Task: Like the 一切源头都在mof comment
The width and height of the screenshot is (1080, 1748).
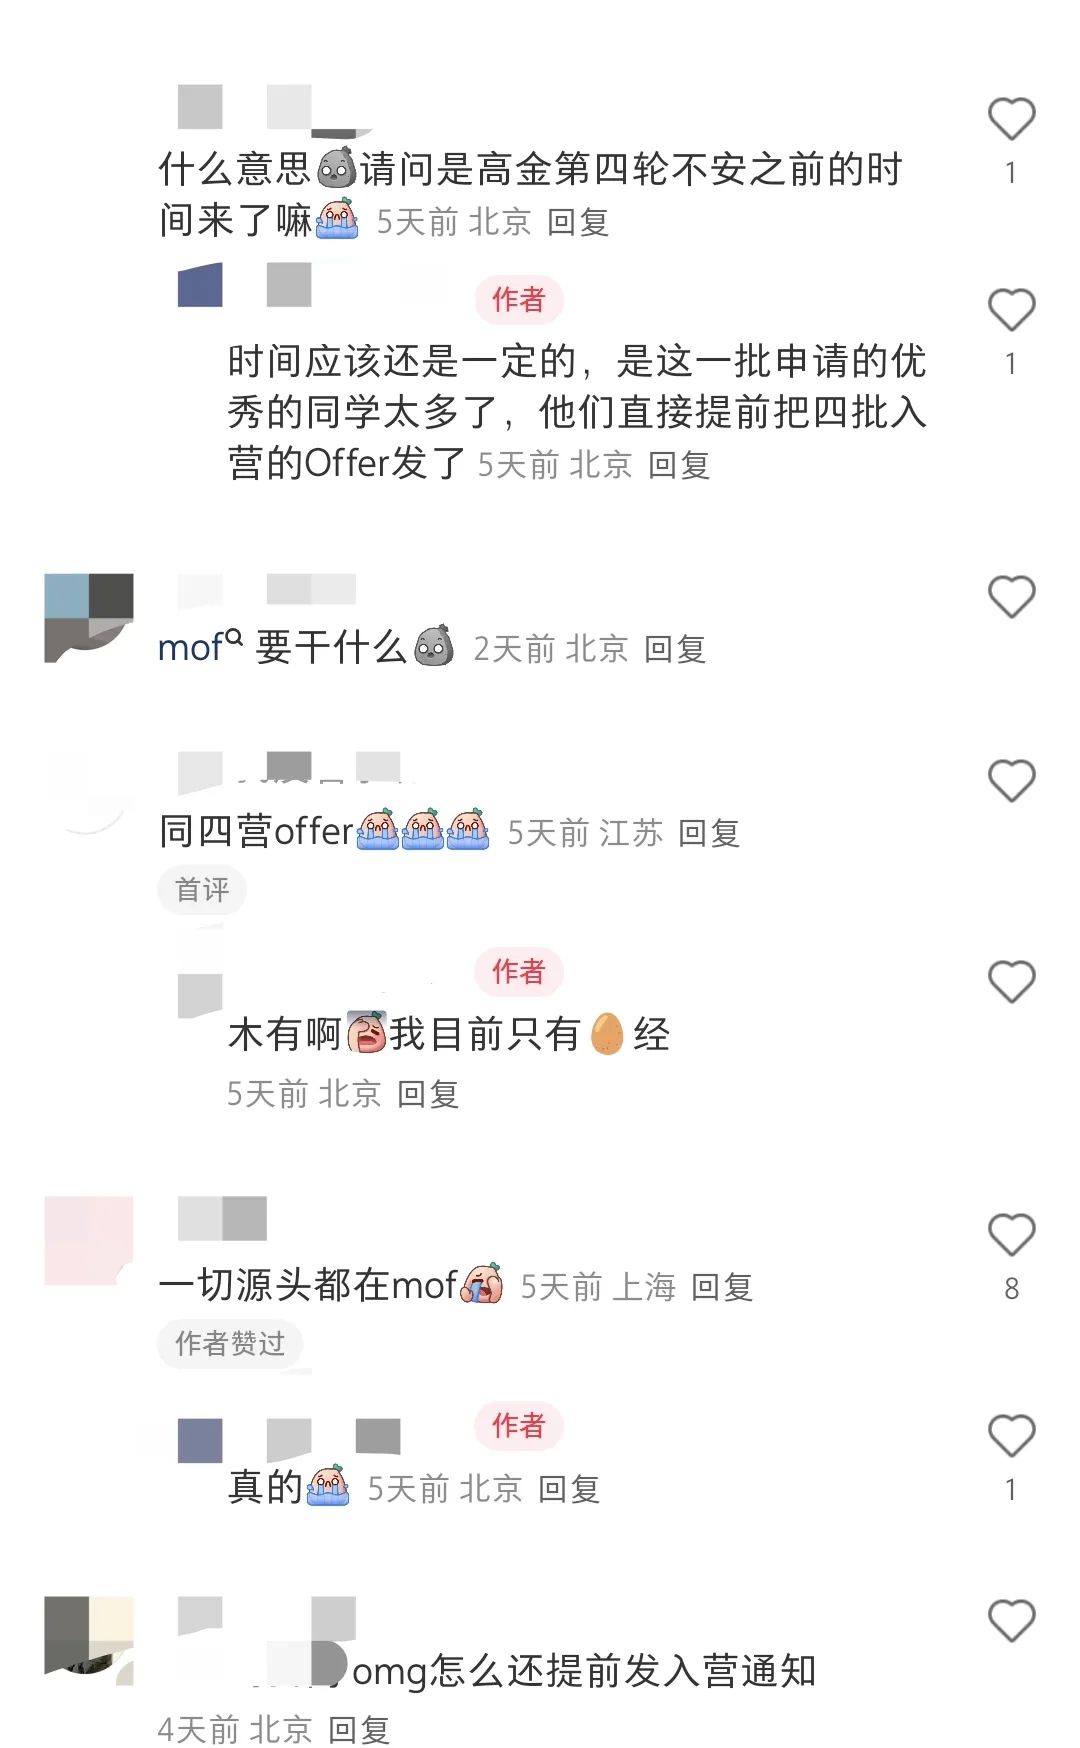Action: coord(1011,1235)
